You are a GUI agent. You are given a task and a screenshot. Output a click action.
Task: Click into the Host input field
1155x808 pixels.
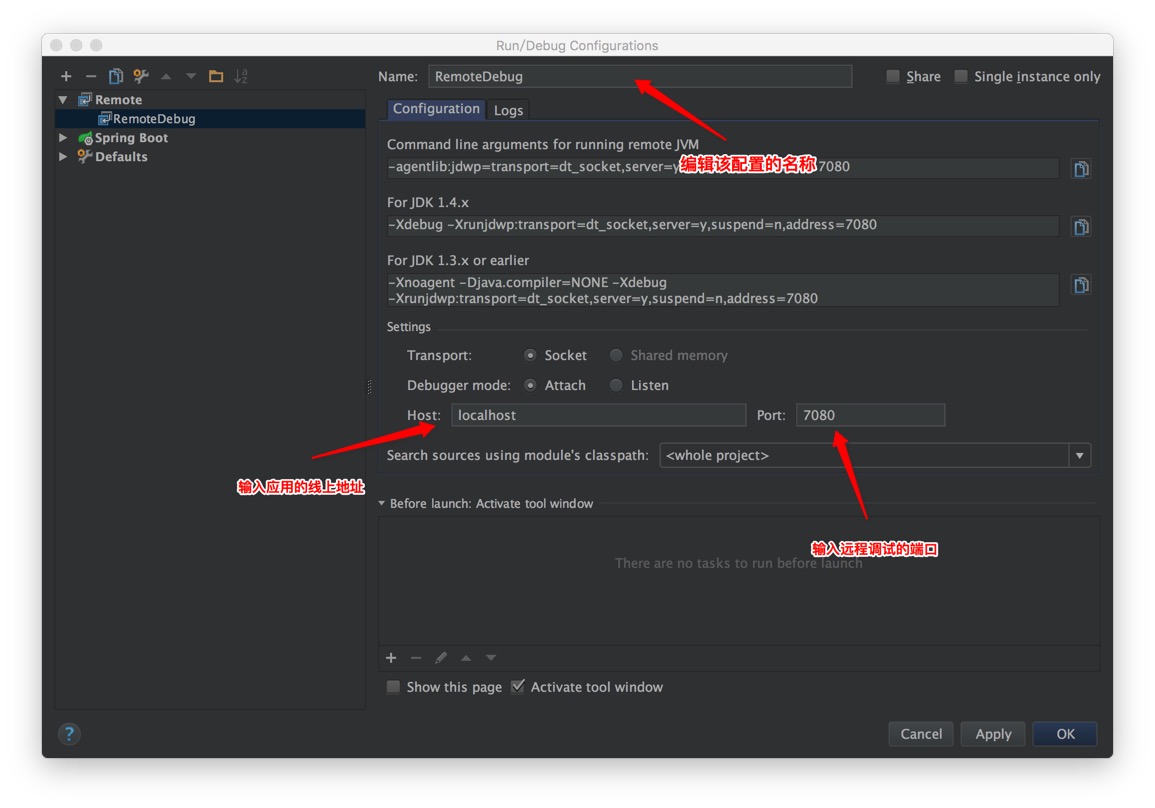tap(598, 415)
